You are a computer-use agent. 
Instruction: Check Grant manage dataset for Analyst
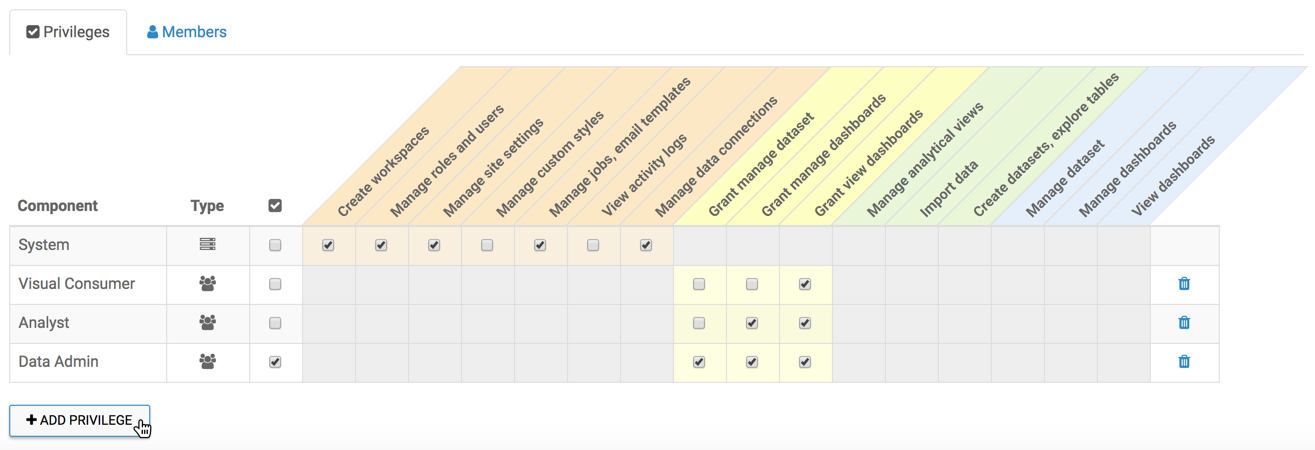pos(699,323)
